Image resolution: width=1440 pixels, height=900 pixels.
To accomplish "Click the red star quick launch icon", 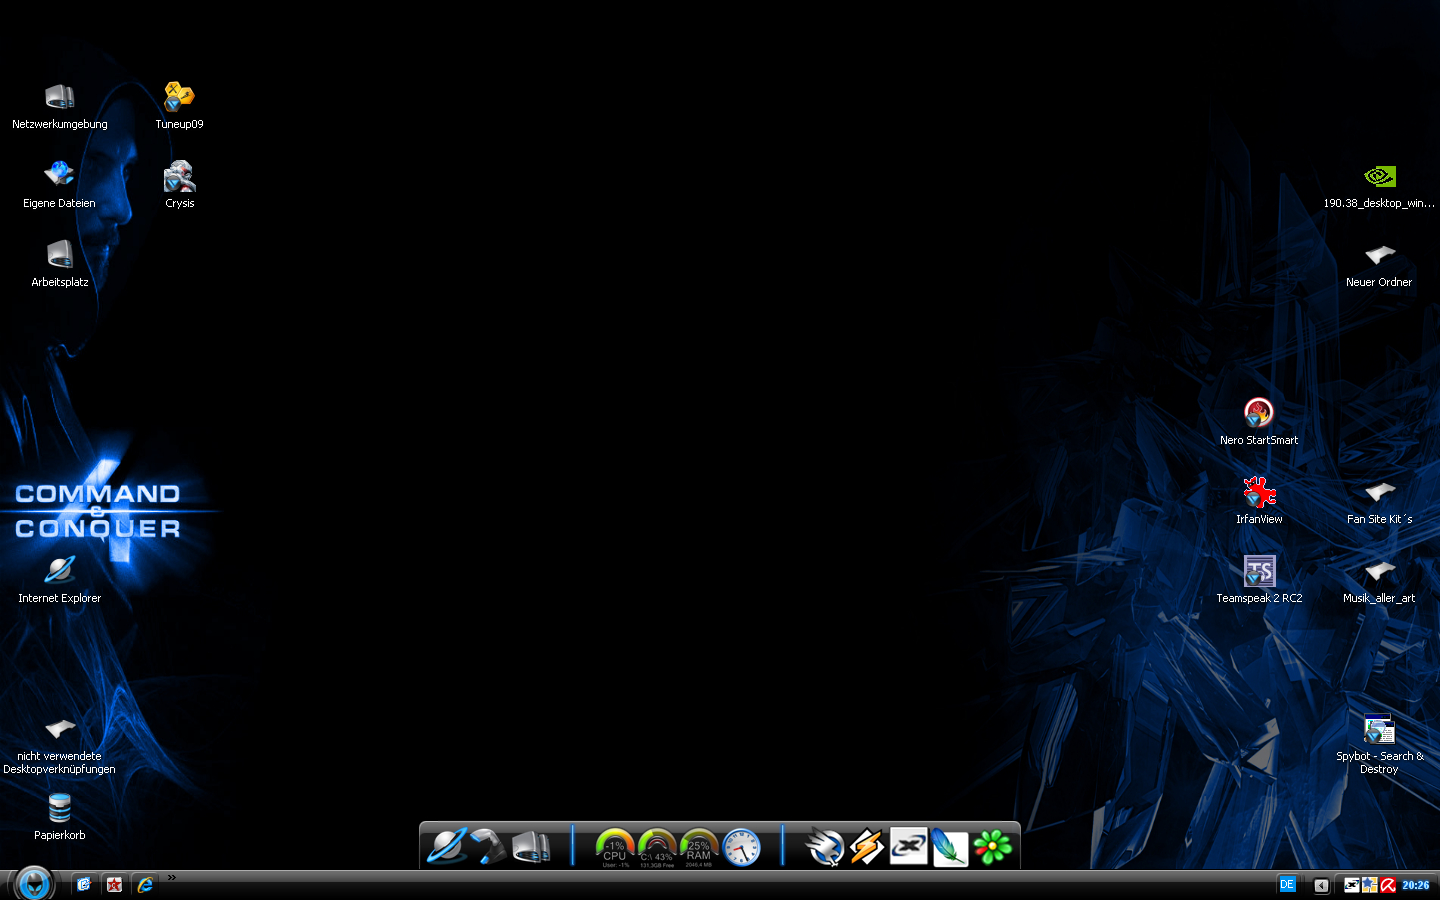I will coord(115,885).
